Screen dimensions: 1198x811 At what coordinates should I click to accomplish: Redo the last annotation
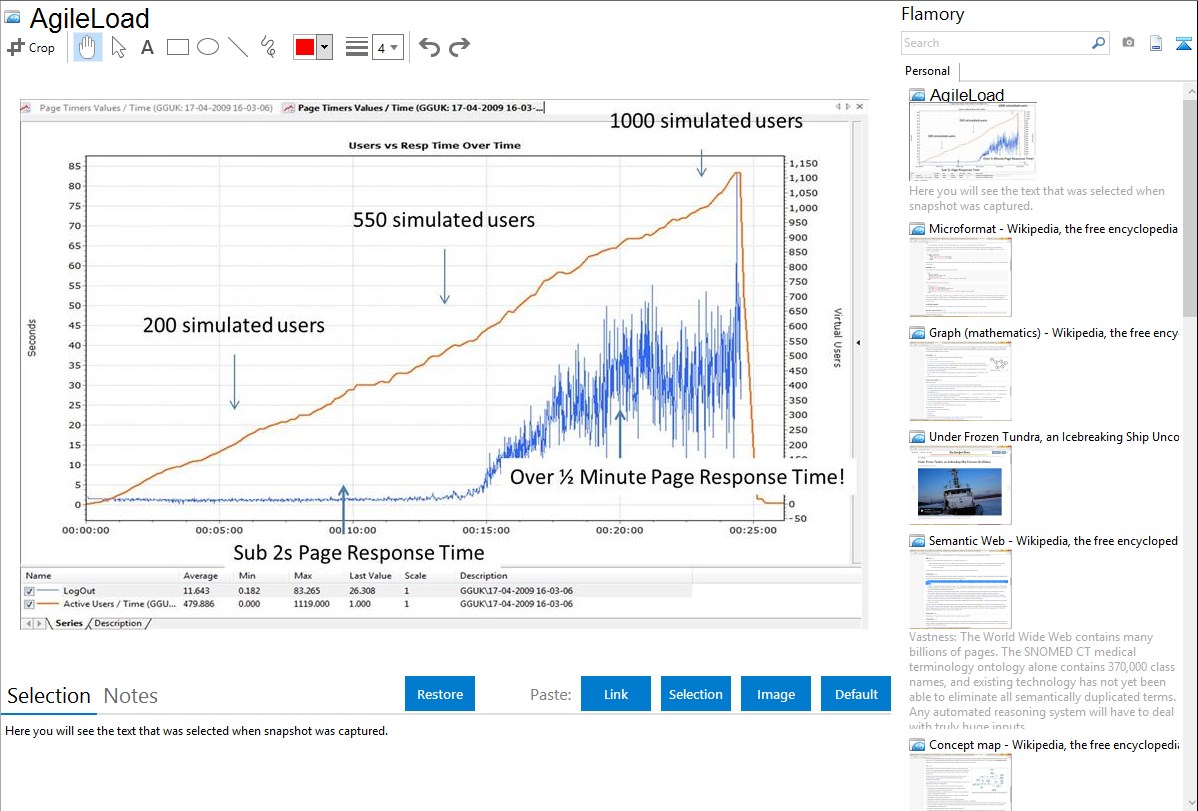(459, 47)
